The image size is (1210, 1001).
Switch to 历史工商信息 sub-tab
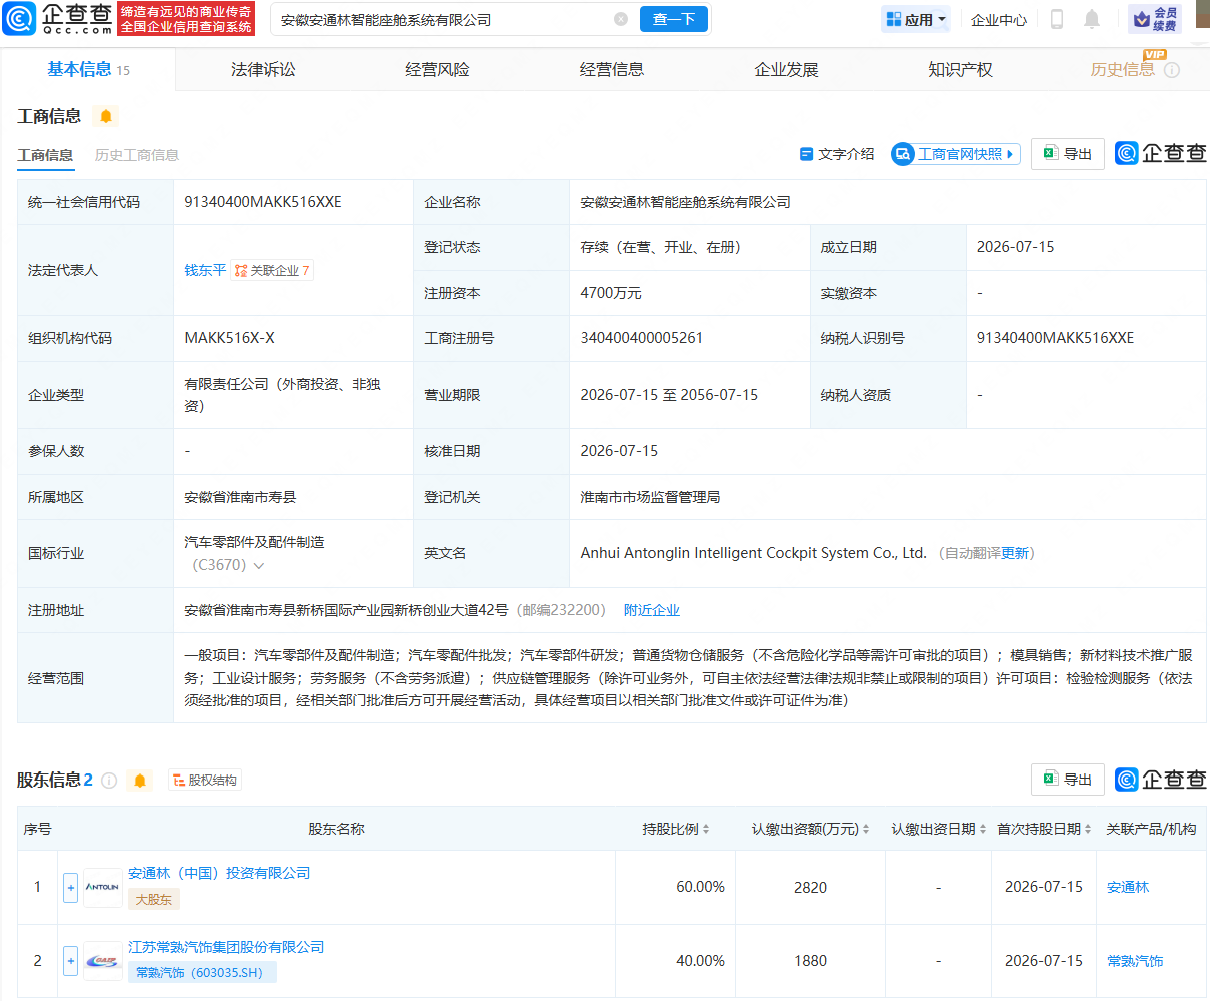point(137,155)
